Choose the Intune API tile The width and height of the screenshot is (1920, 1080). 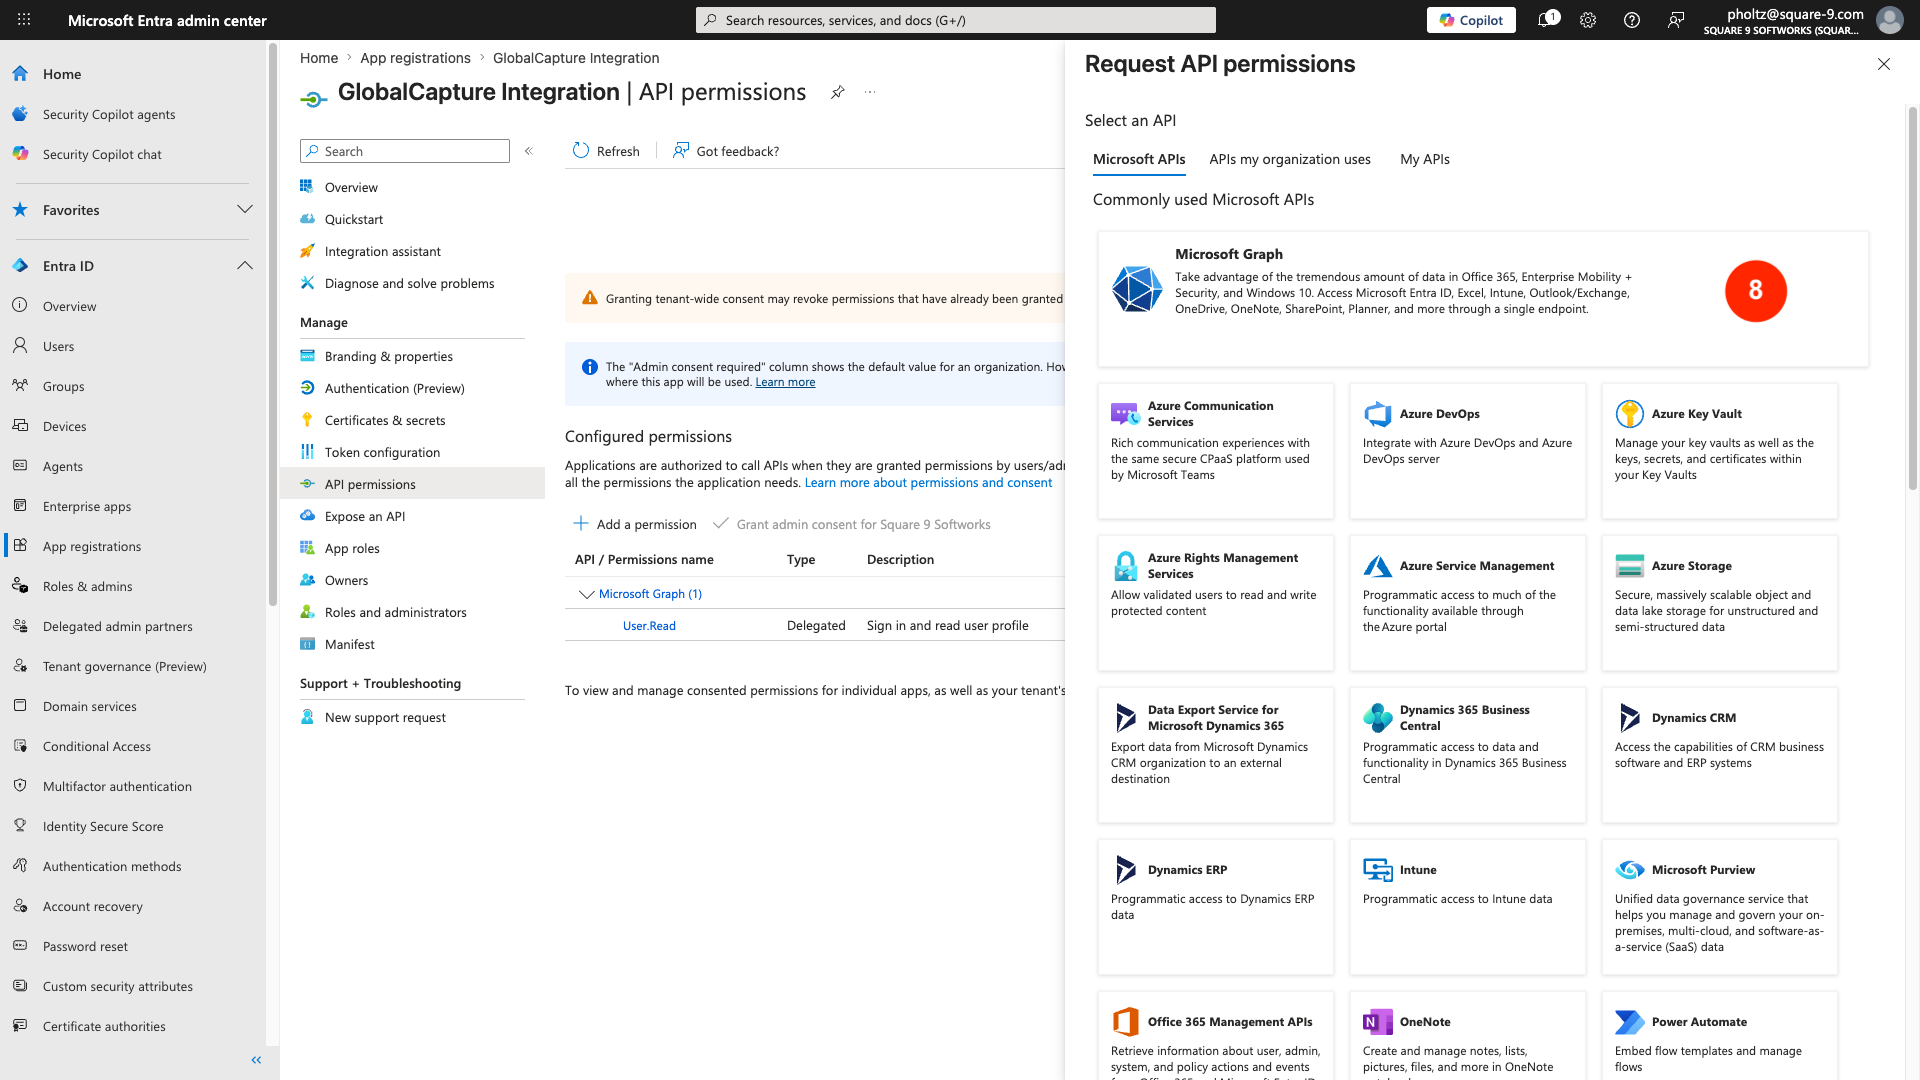[x=1467, y=907]
